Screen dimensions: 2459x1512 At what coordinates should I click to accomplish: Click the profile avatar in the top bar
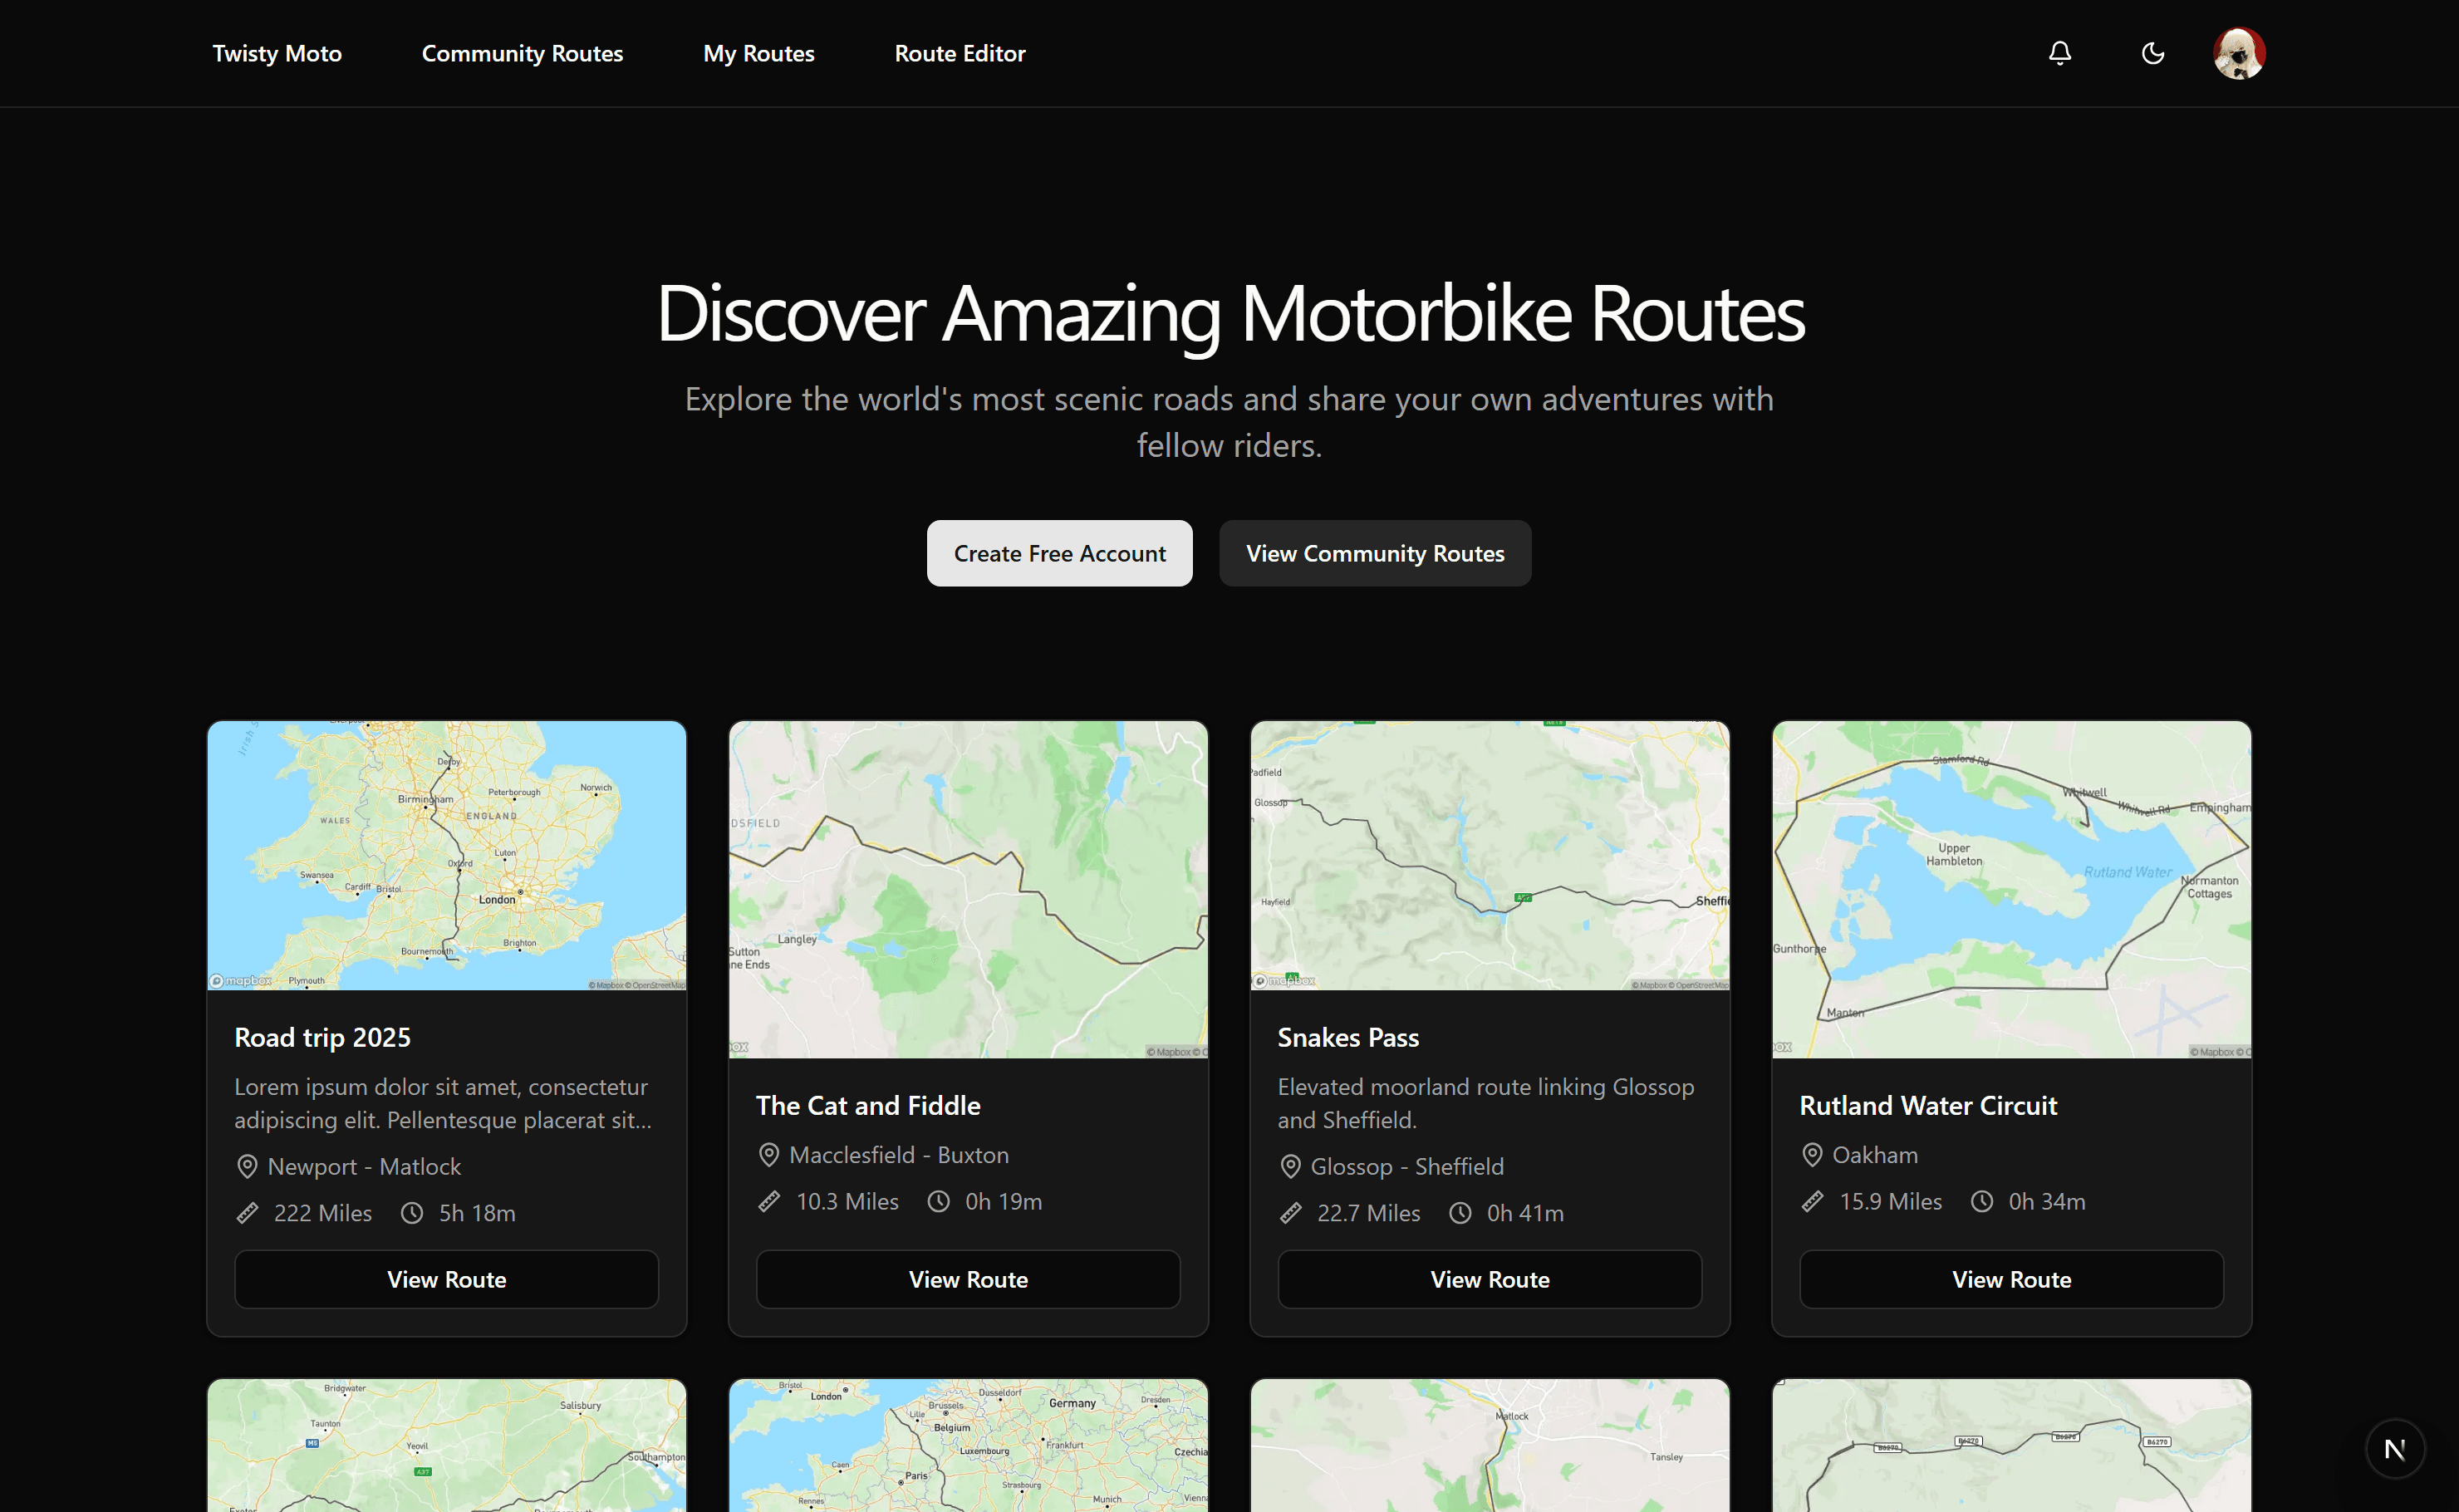click(x=2238, y=53)
